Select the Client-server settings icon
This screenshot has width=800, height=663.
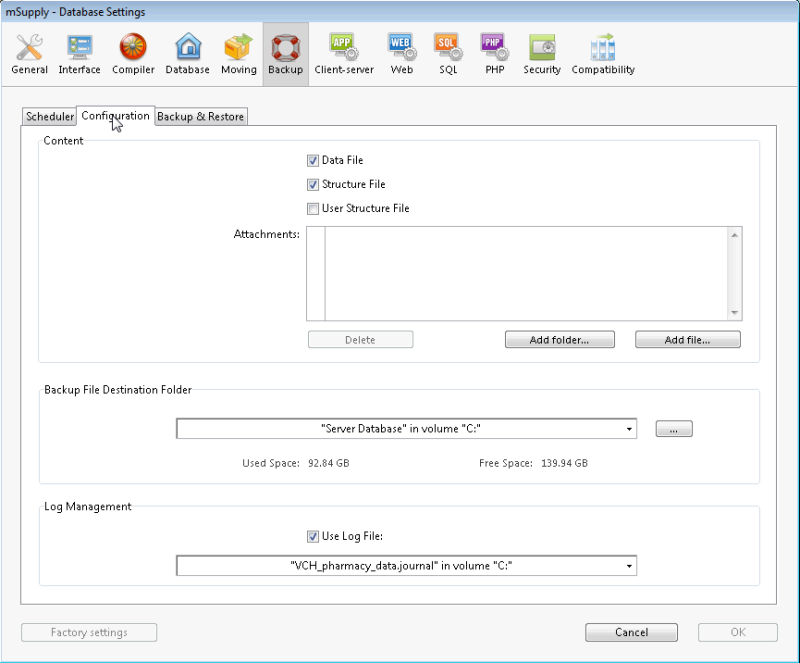[x=344, y=52]
